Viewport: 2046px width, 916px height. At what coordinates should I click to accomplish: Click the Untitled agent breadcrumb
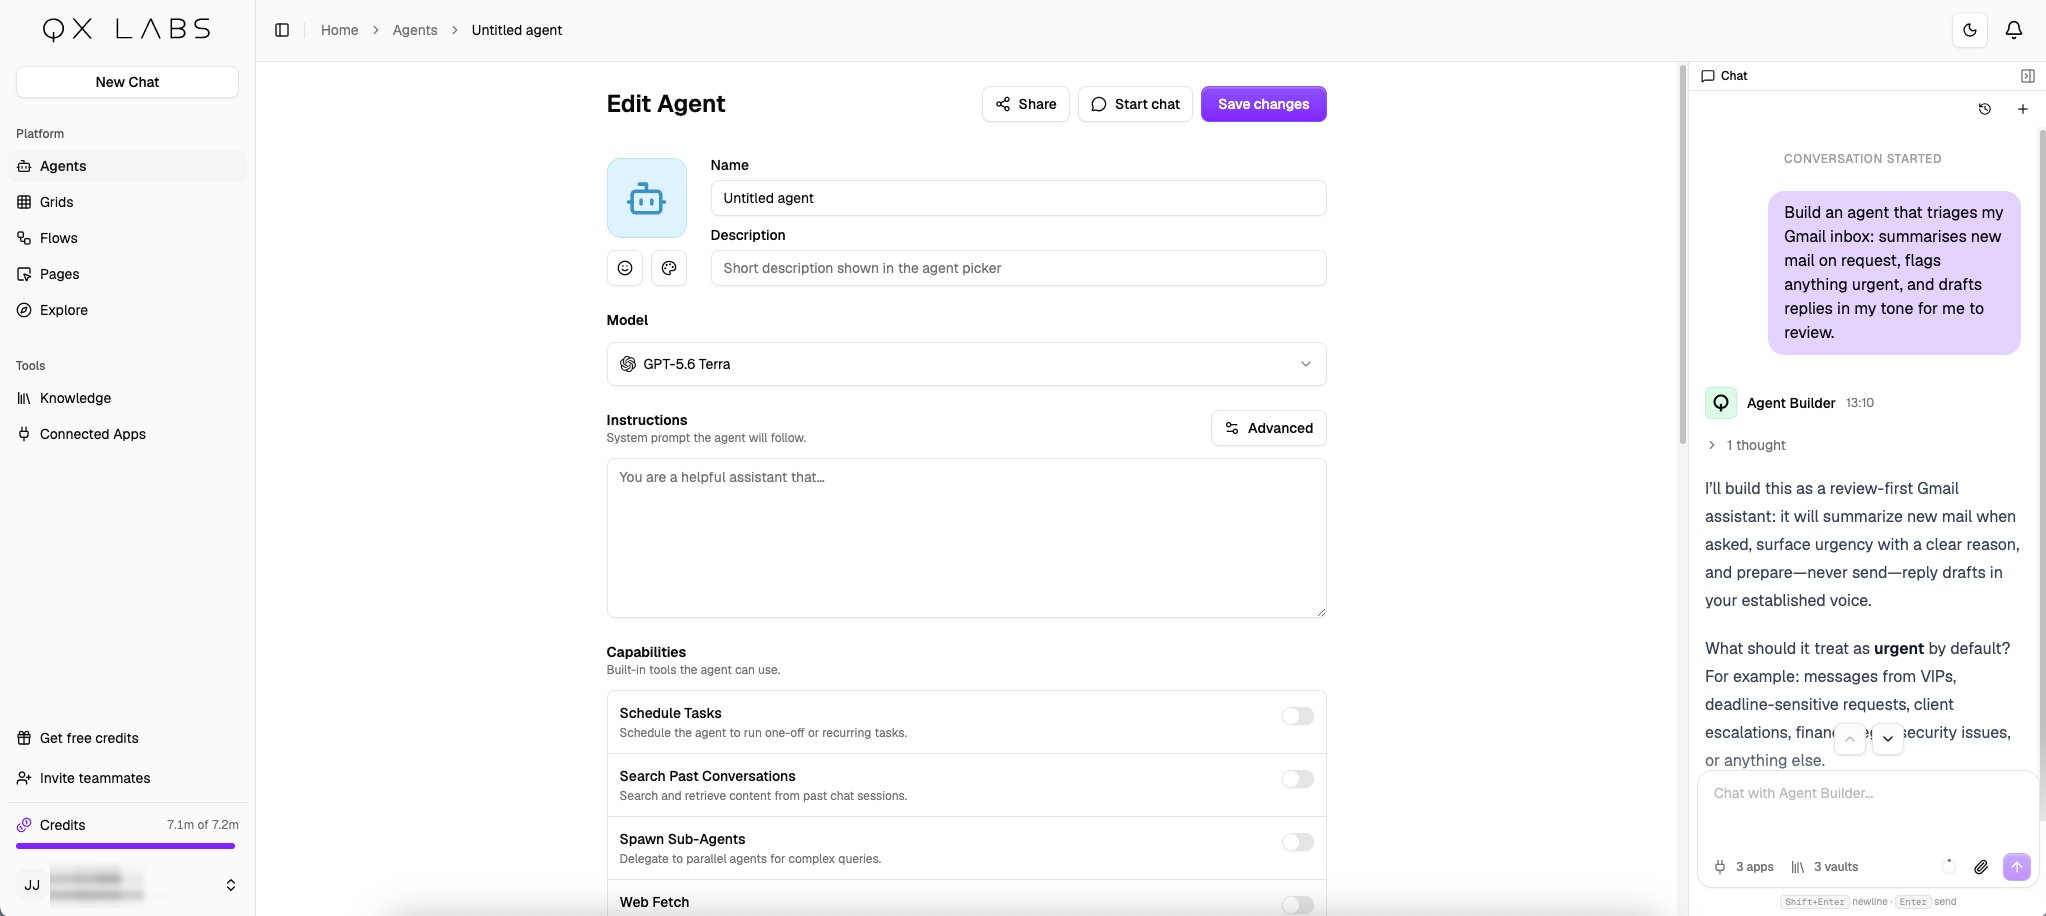pos(517,30)
